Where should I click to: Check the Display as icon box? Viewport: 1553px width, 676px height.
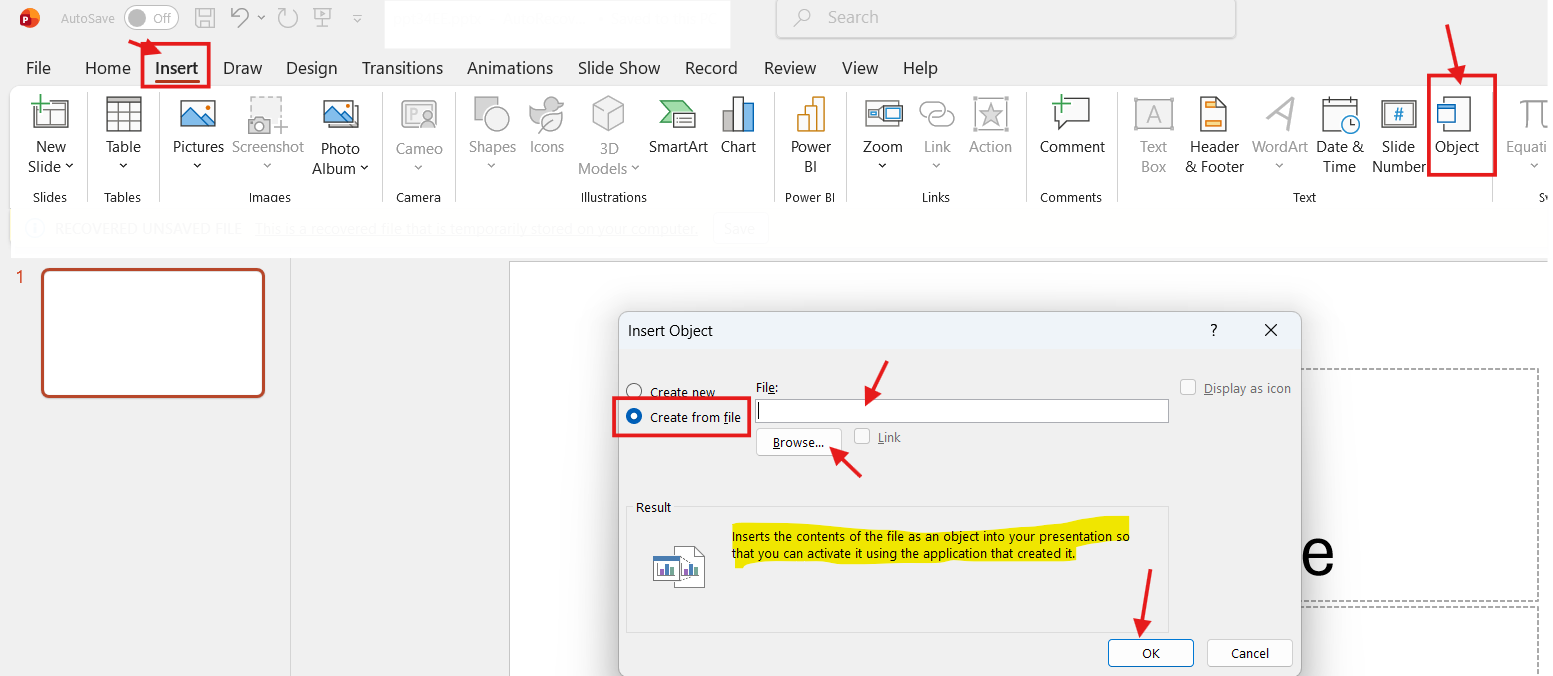point(1188,387)
